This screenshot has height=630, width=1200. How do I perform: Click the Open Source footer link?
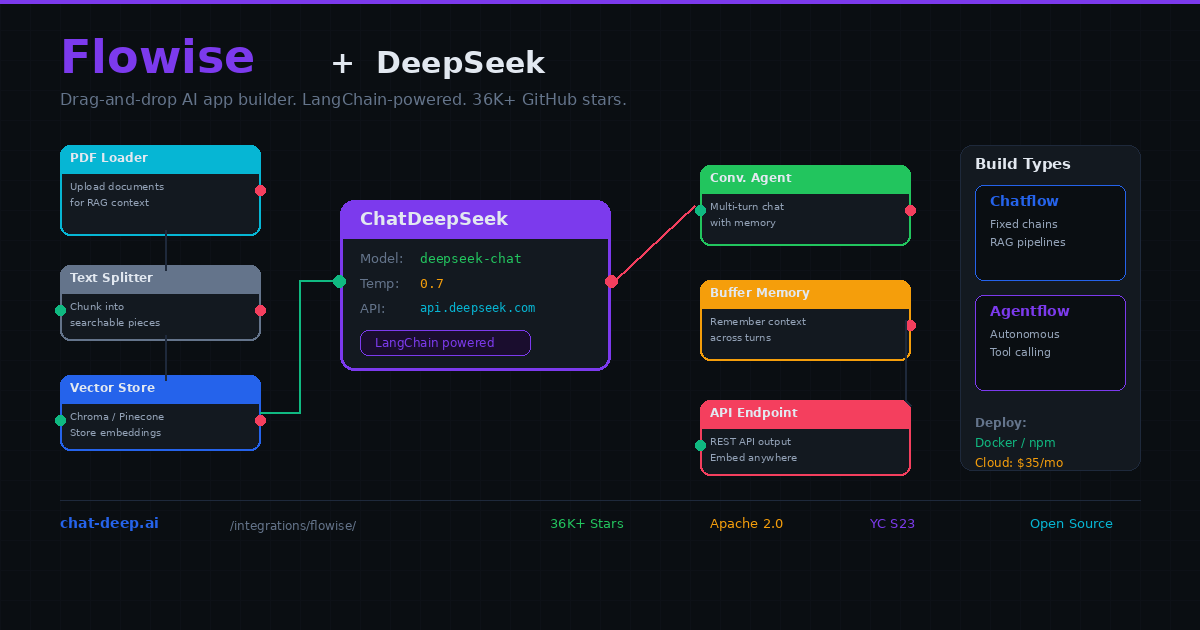pyautogui.click(x=1071, y=523)
